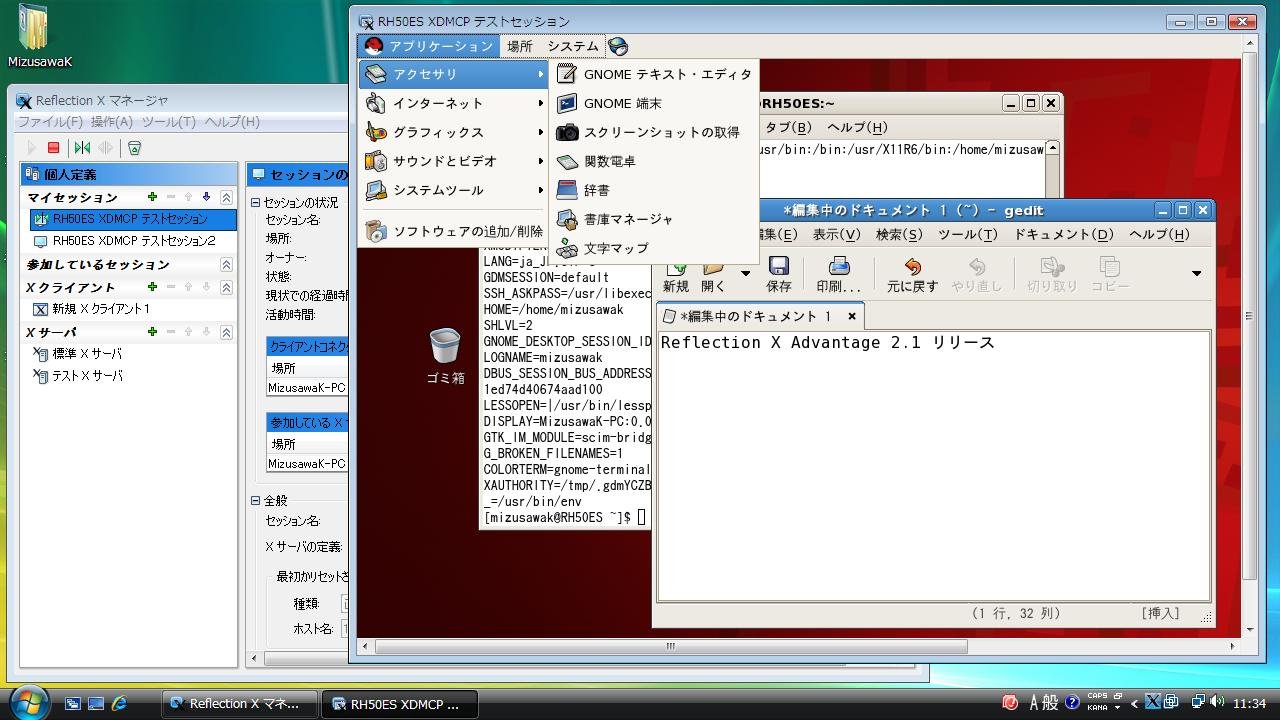Click the gedit 保存 (Save) toolbar button

pos(779,275)
